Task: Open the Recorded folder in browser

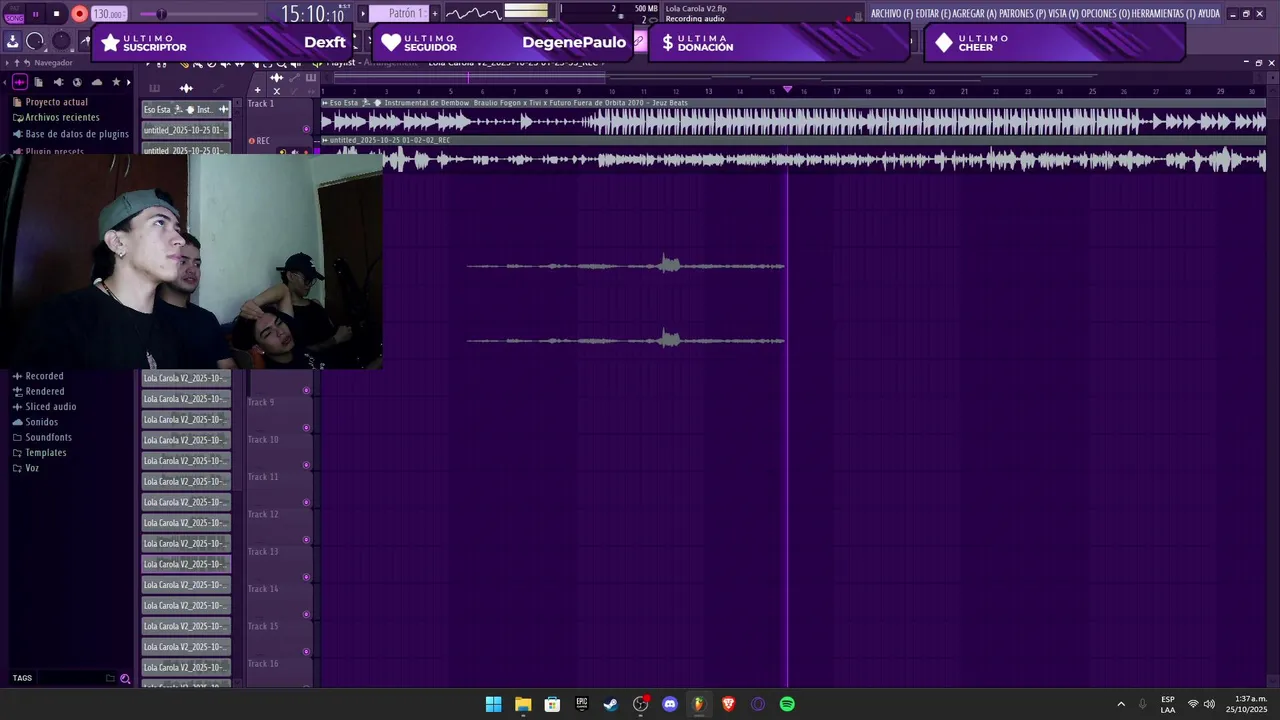Action: tap(38, 376)
